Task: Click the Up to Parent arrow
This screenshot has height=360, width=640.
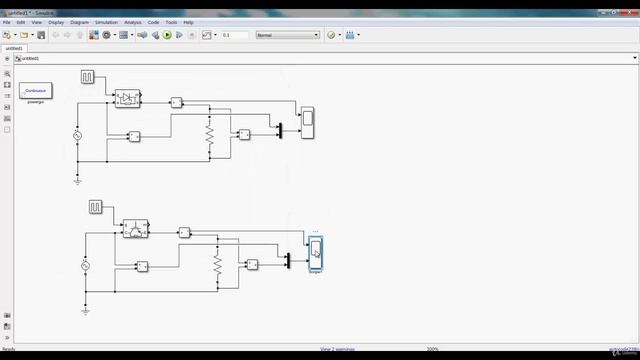Action: click(x=80, y=35)
